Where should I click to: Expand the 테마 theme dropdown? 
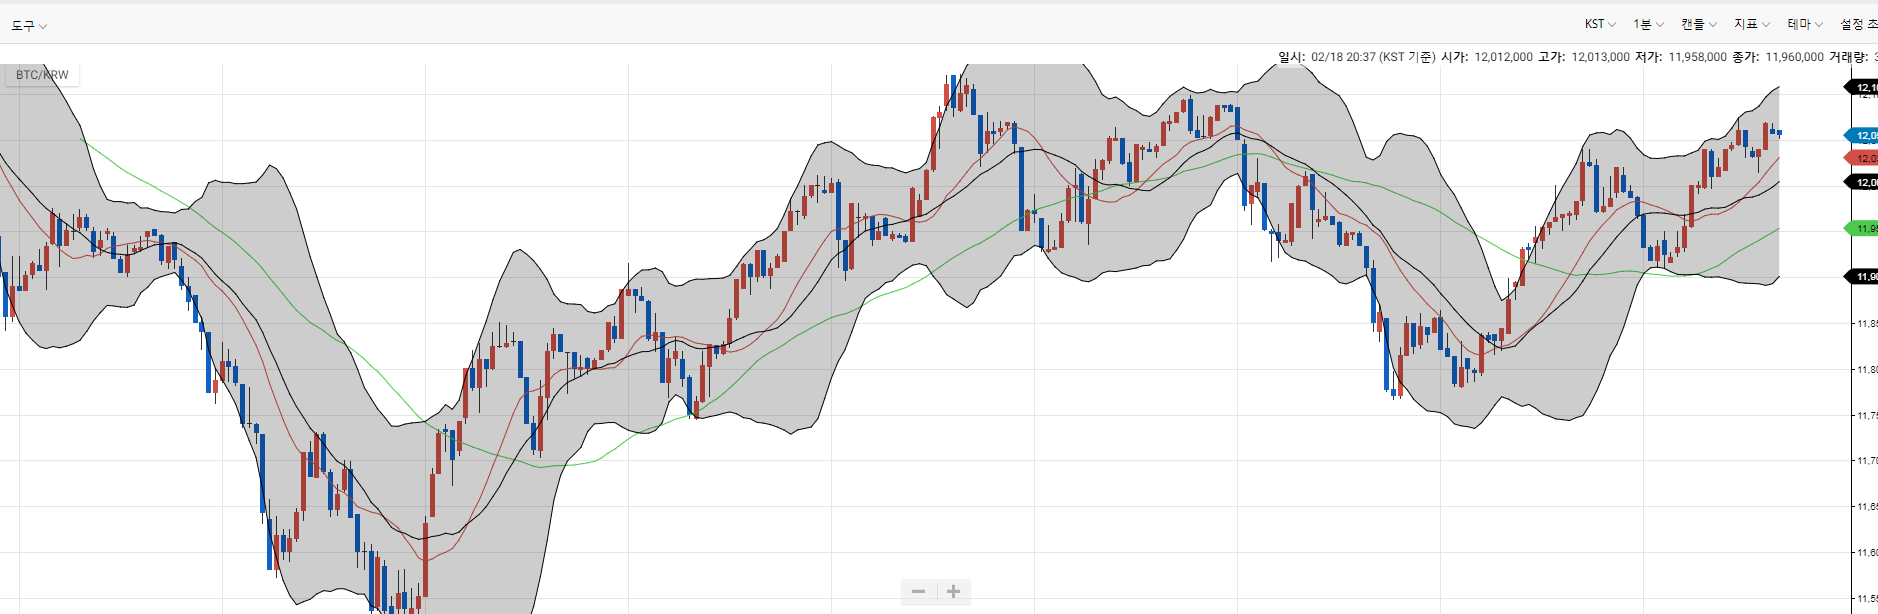[1805, 24]
